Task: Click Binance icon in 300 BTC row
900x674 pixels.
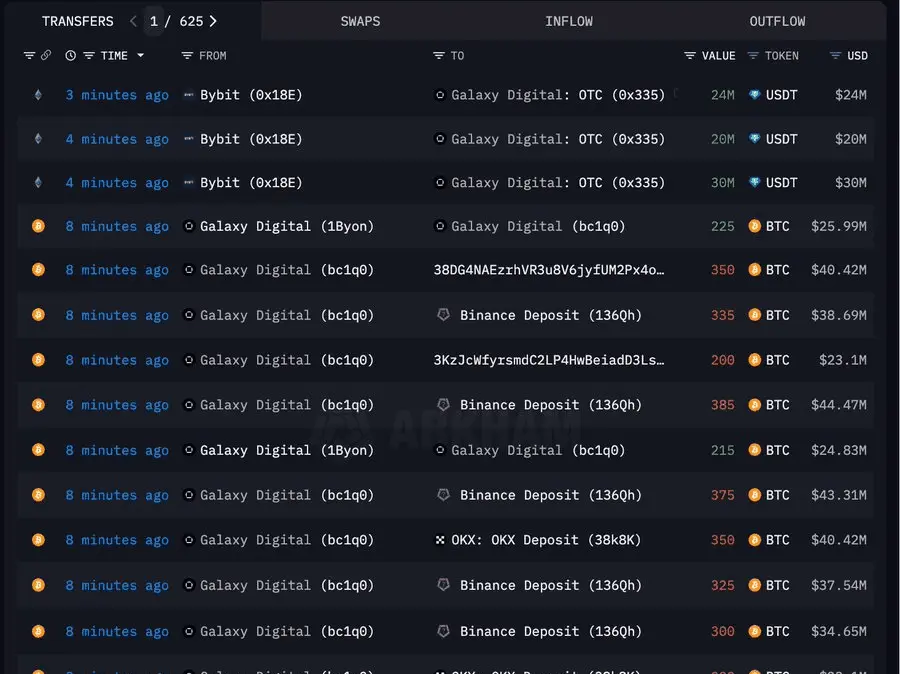Action: [x=443, y=631]
